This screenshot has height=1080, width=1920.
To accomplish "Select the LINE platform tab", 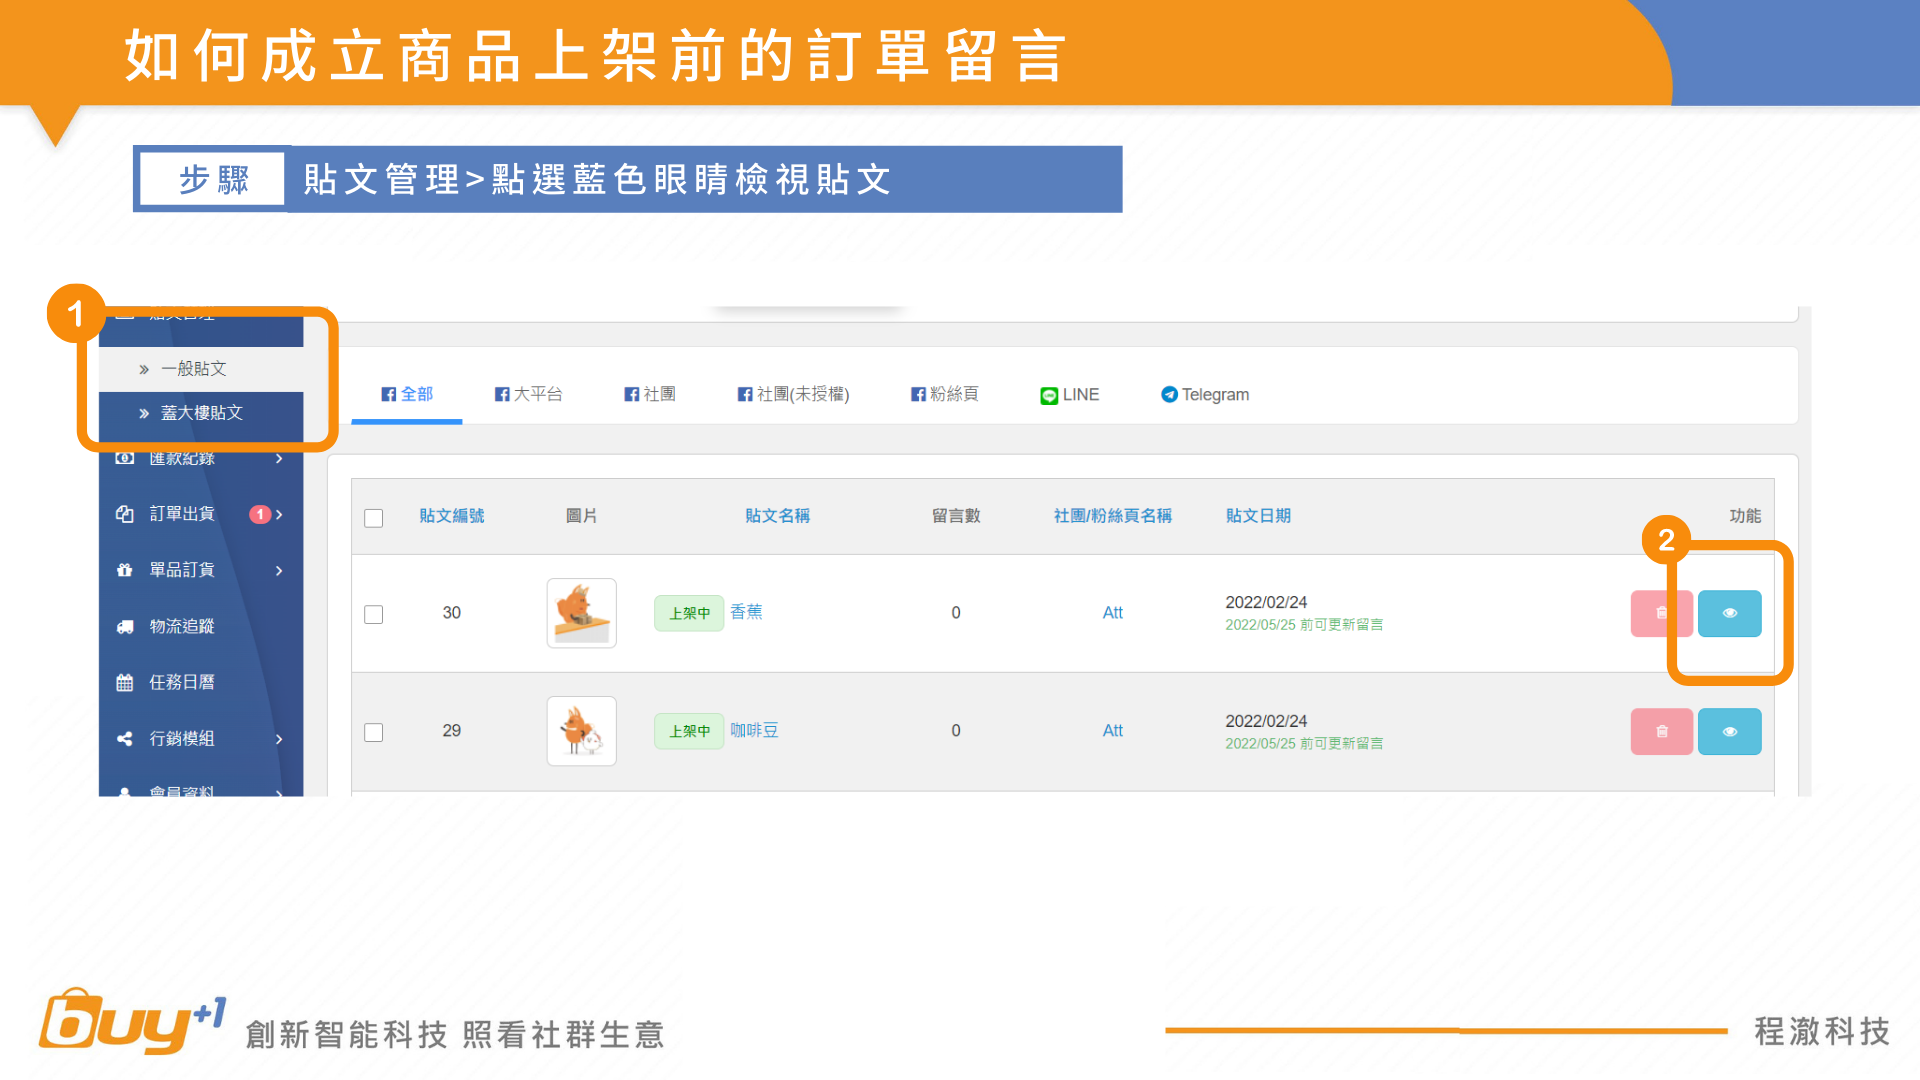I will [1069, 395].
